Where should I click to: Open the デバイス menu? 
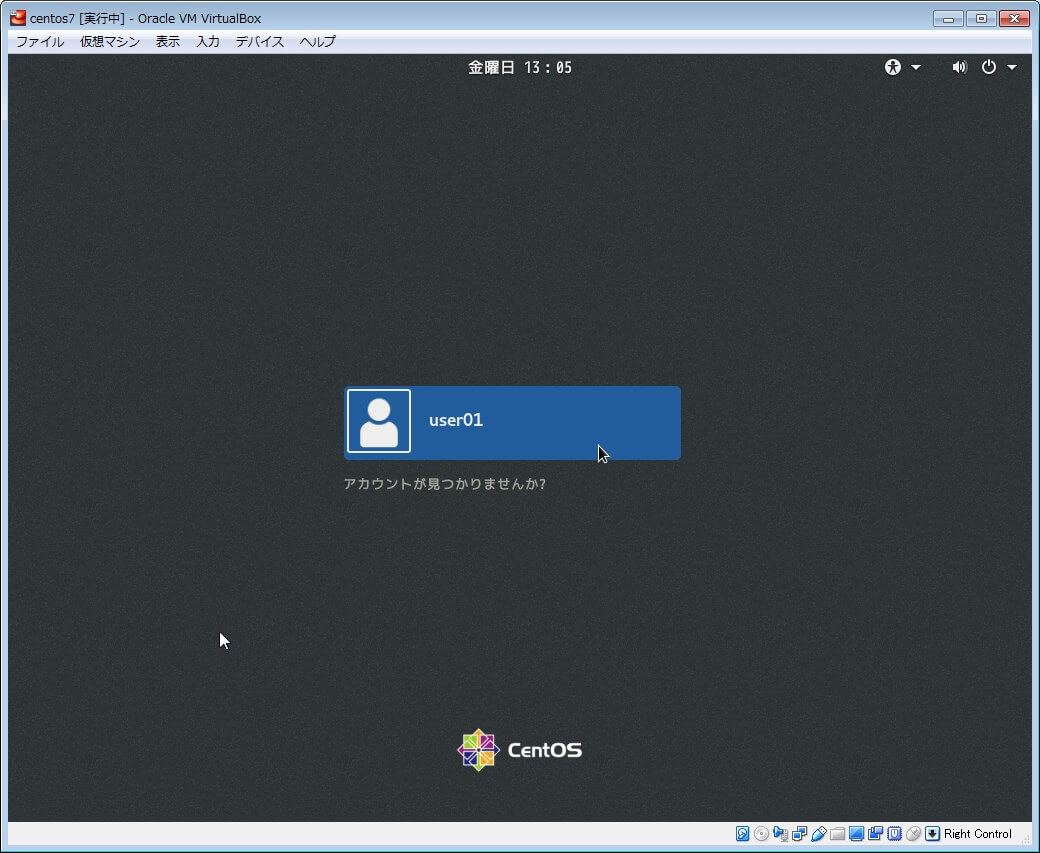click(x=260, y=41)
